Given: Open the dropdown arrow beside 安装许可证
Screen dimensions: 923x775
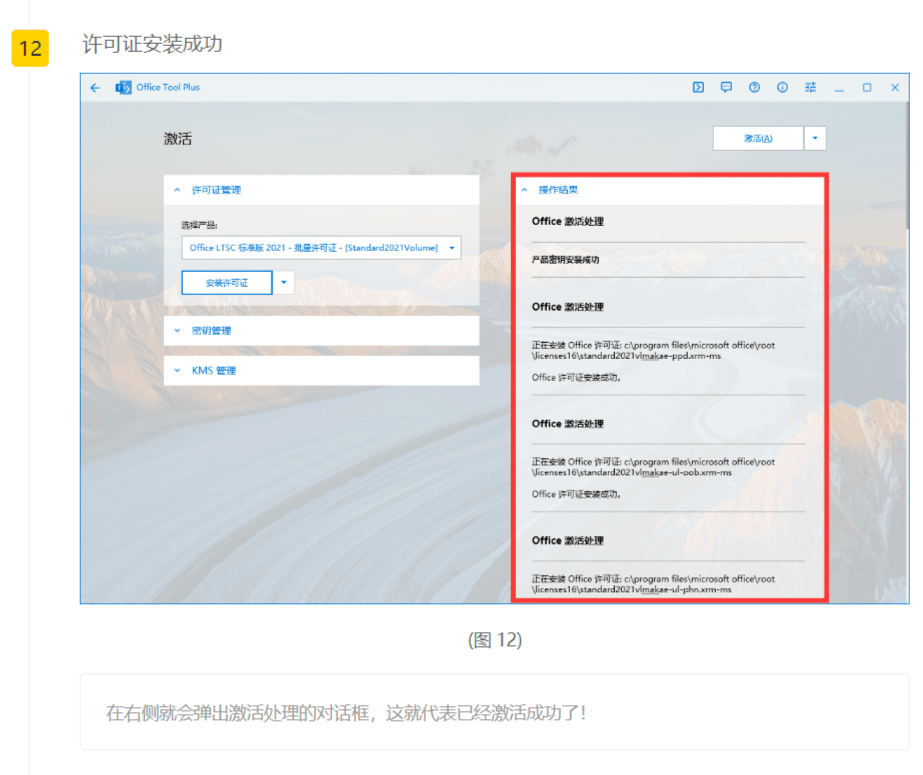Looking at the screenshot, I should pos(284,283).
